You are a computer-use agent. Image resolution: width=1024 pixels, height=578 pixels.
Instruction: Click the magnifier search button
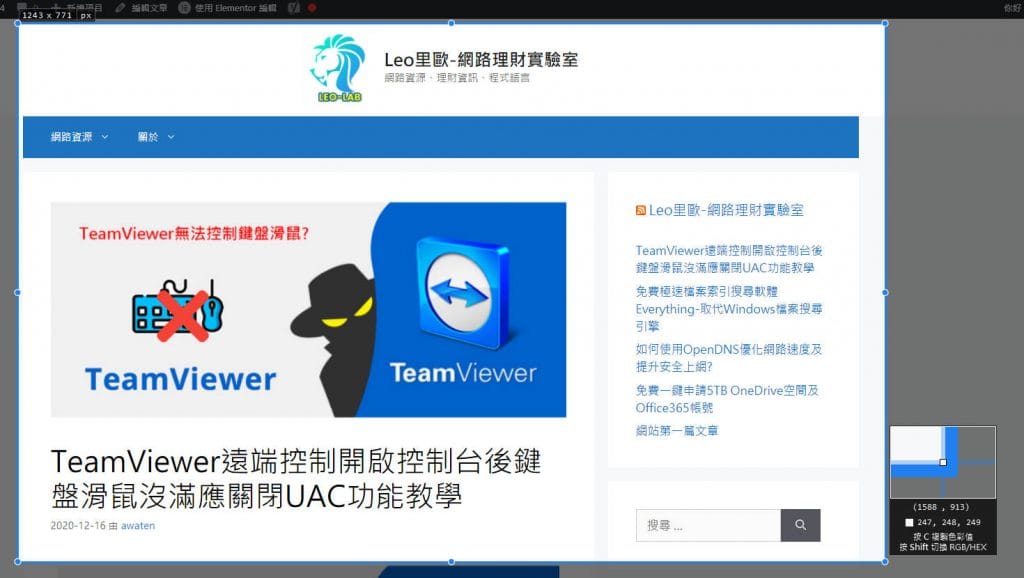click(800, 525)
